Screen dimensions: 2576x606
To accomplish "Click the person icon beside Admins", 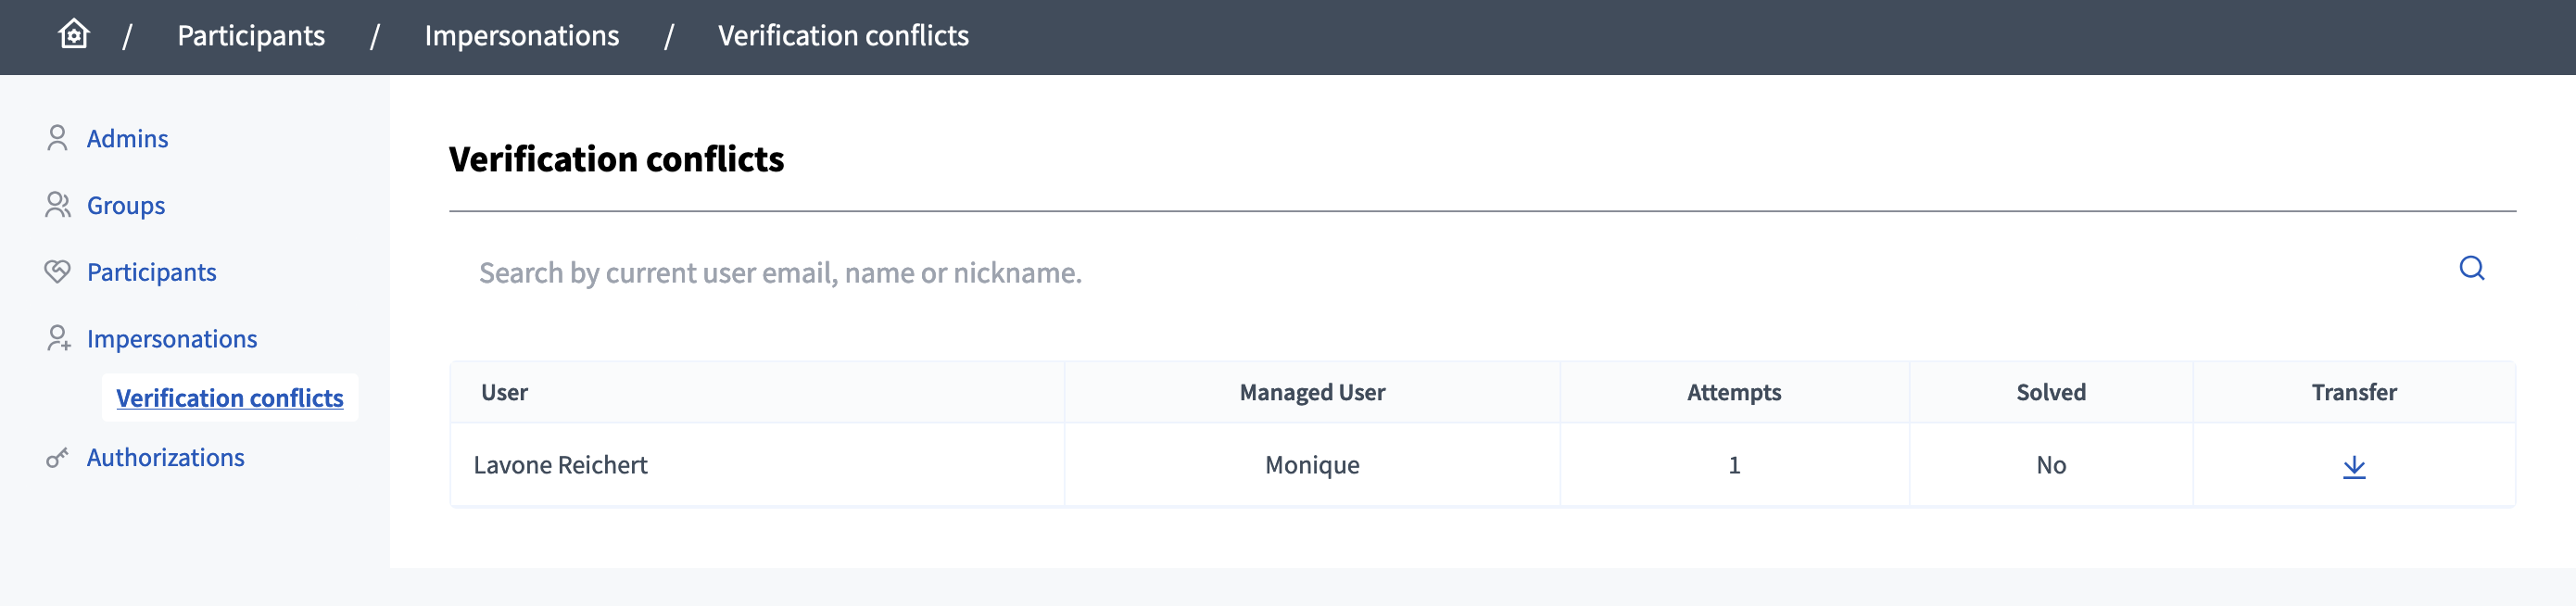I will coord(57,138).
